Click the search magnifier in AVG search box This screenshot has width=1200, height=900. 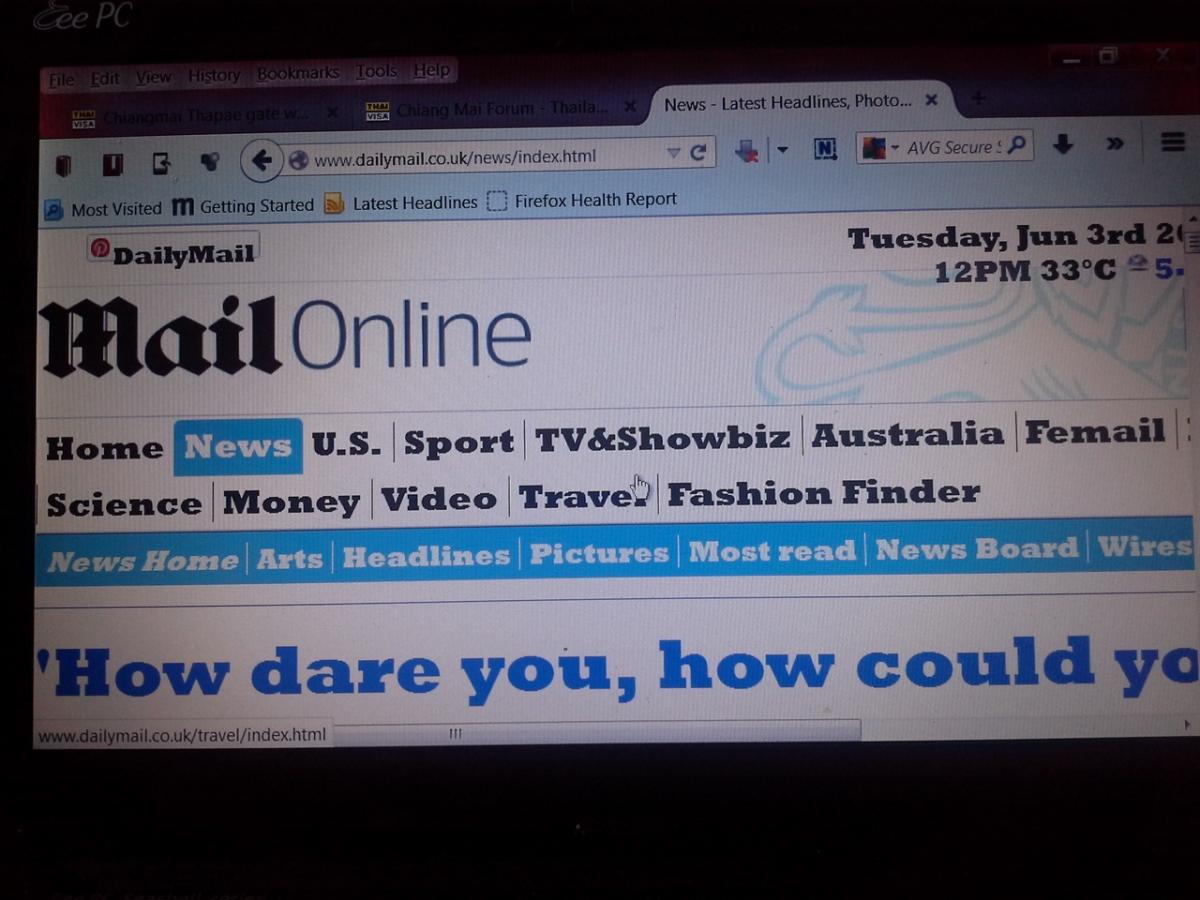1017,146
